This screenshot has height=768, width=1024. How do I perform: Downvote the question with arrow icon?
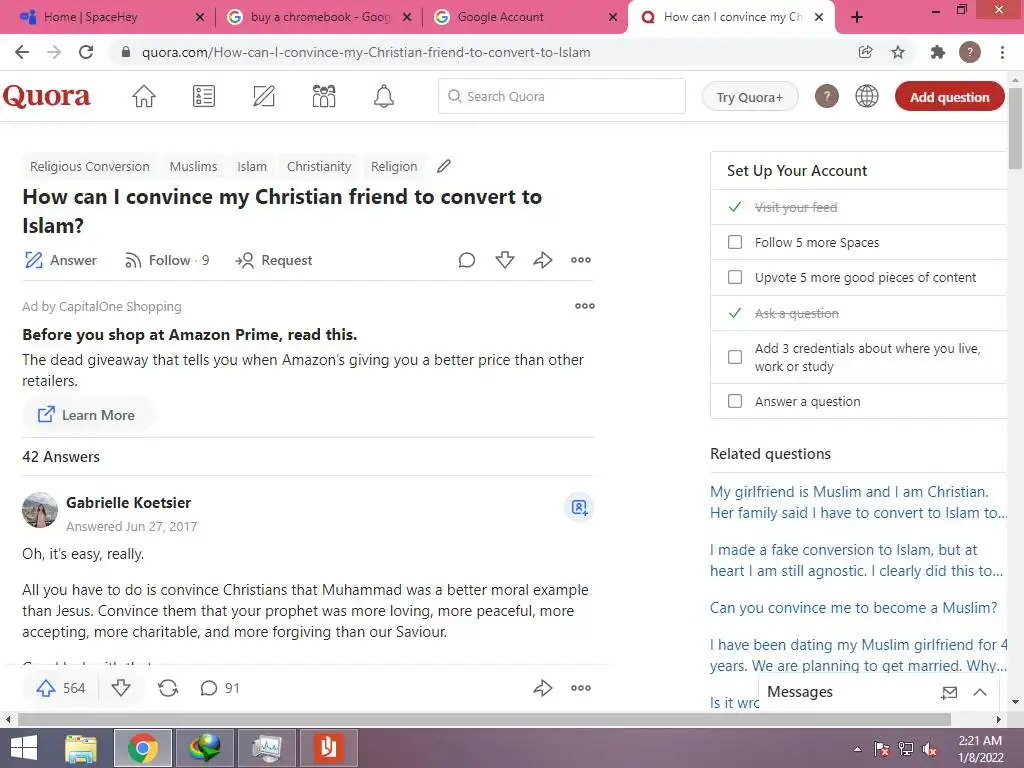(505, 260)
